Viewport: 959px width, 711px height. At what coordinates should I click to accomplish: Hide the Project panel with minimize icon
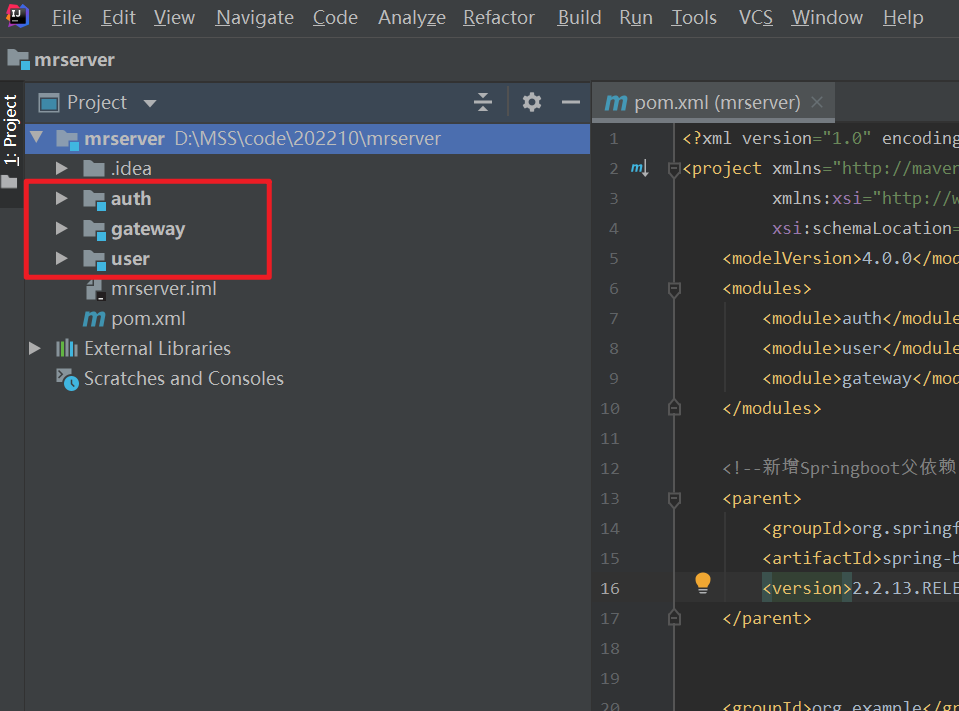pyautogui.click(x=571, y=102)
